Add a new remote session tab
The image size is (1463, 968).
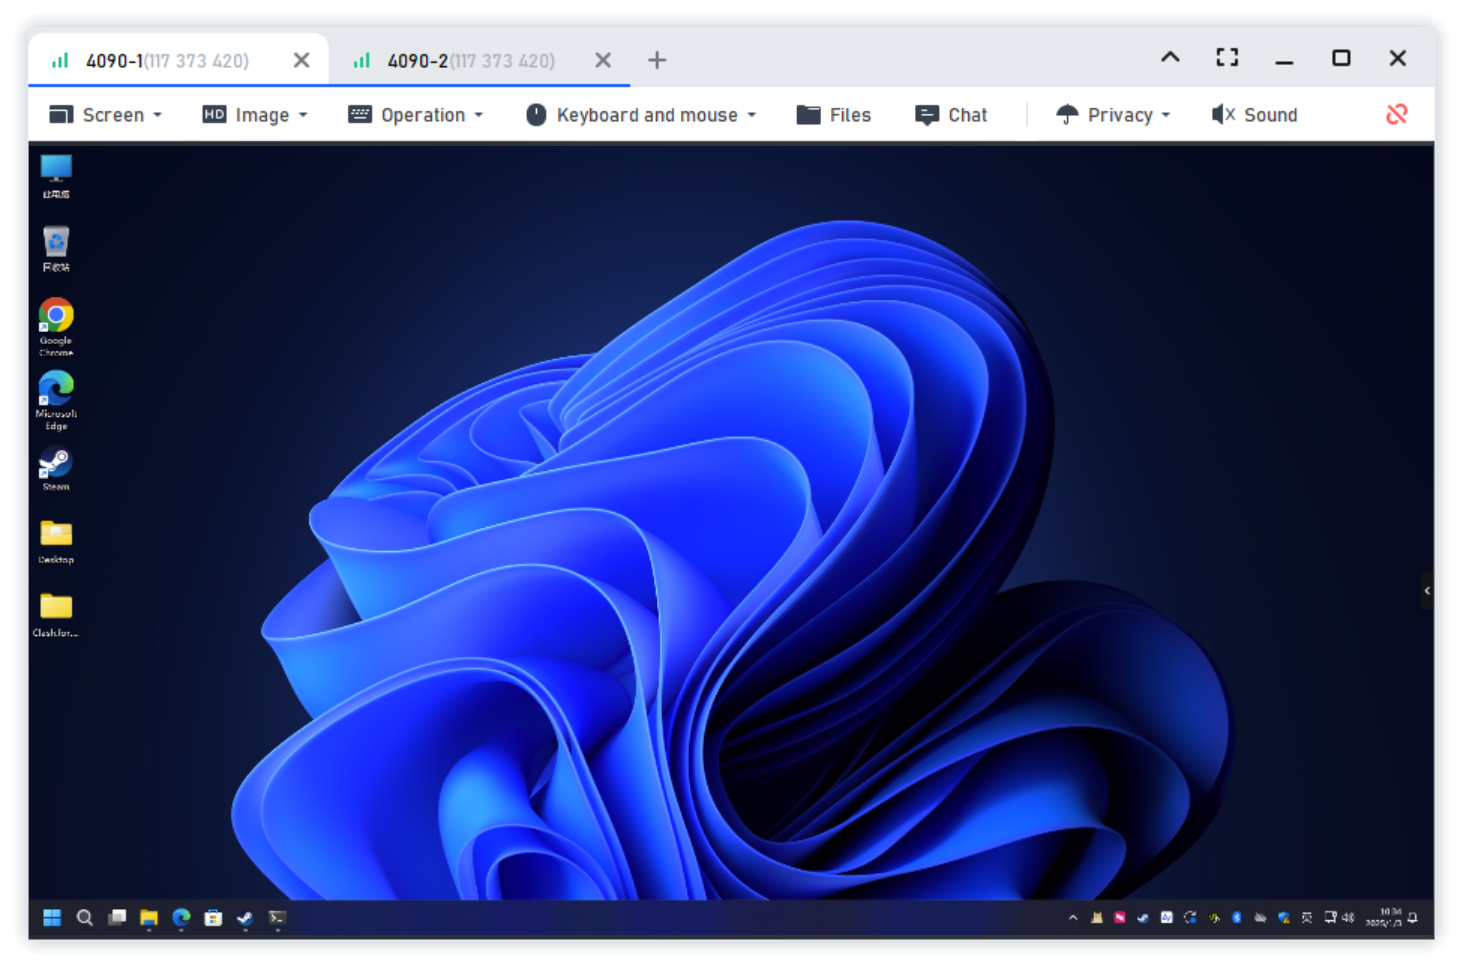point(657,60)
